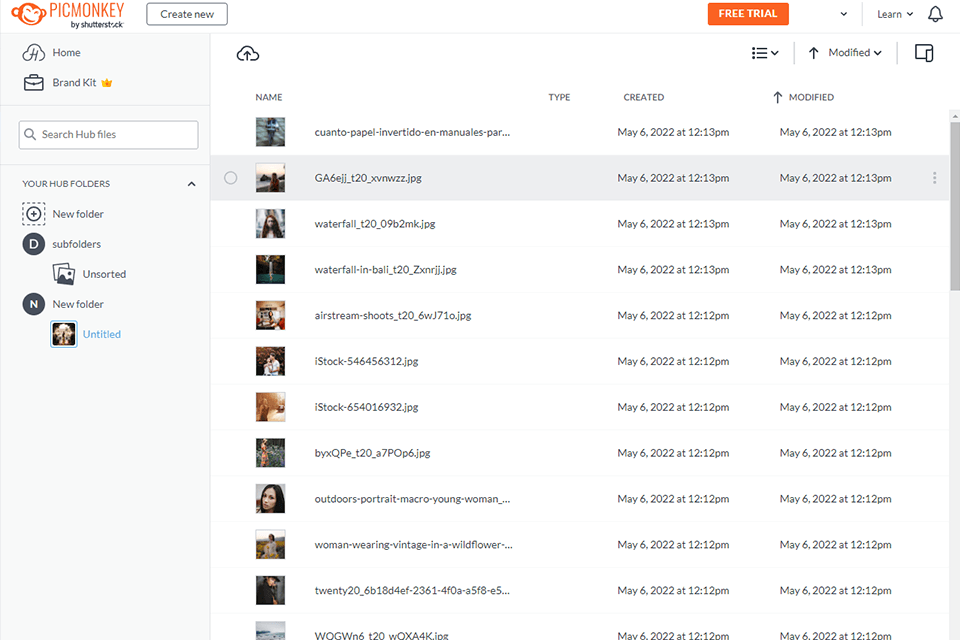Viewport: 960px width, 640px height.
Task: Select file name waterfall_t20_09b2mk.jpg
Action: pyautogui.click(x=375, y=224)
